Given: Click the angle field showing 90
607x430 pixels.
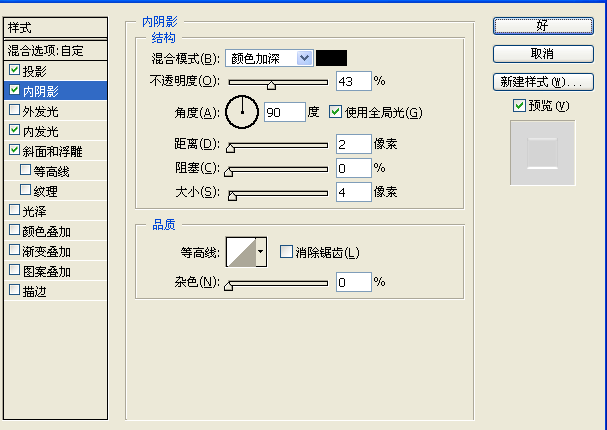Looking at the screenshot, I should pyautogui.click(x=285, y=112).
